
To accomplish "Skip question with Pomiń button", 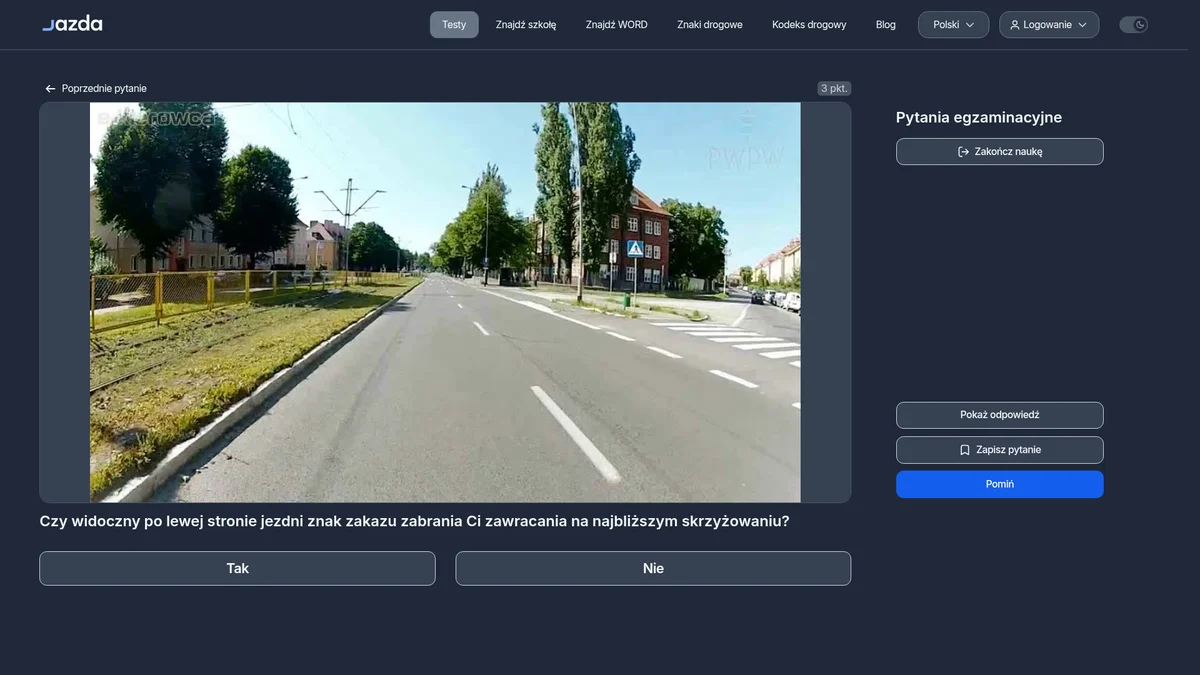I will [x=1000, y=484].
